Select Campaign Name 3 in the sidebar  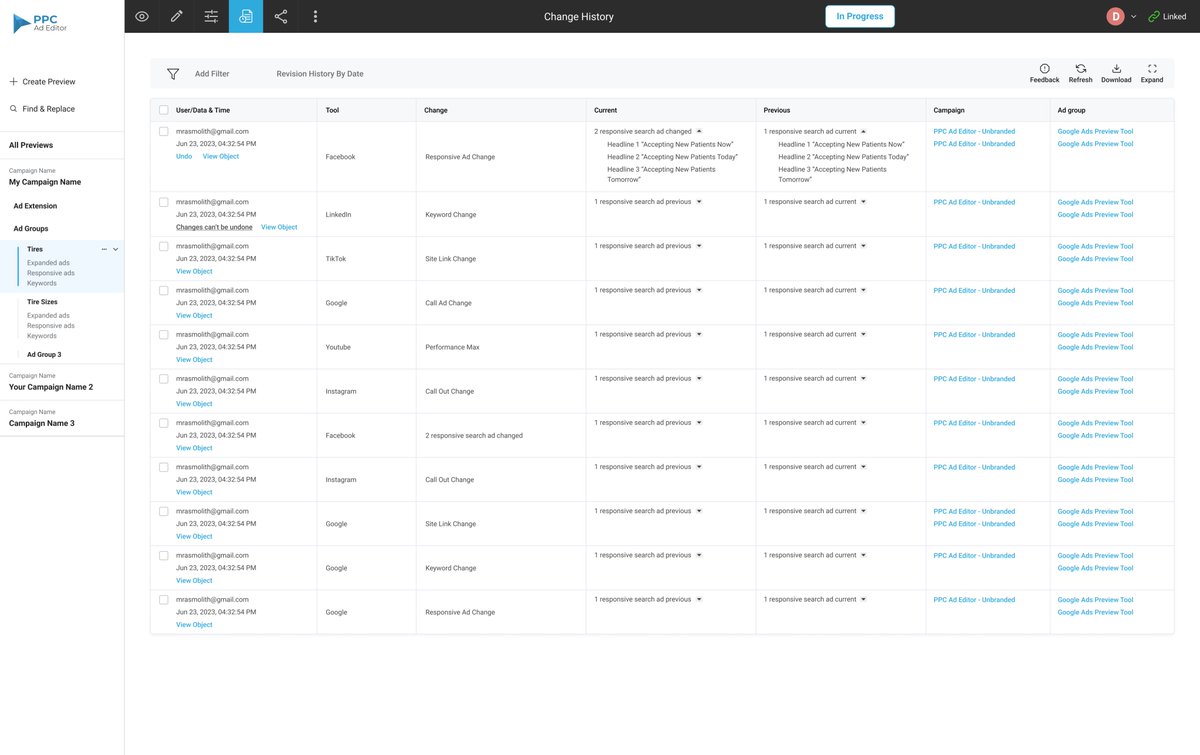pos(42,423)
